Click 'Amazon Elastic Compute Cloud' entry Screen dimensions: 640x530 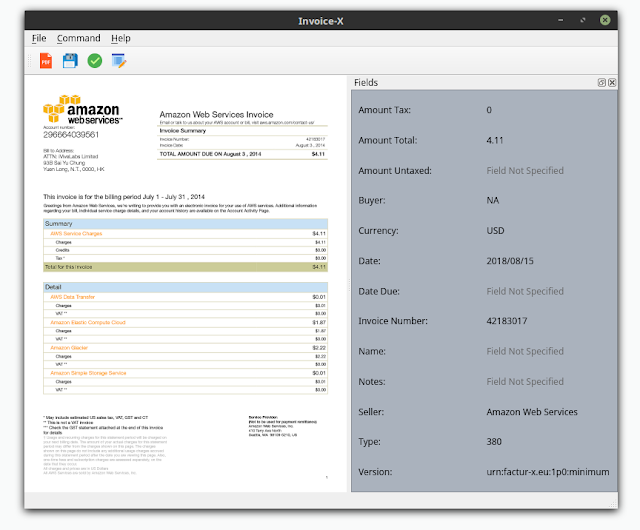(x=88, y=322)
